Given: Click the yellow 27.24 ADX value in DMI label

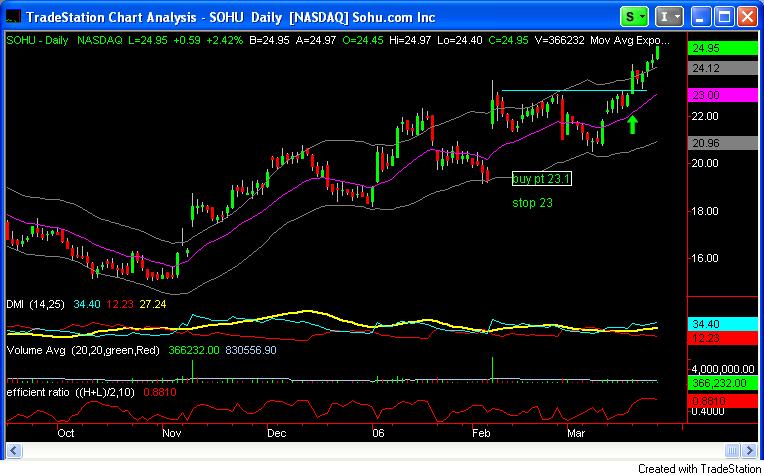Looking at the screenshot, I should [x=153, y=304].
